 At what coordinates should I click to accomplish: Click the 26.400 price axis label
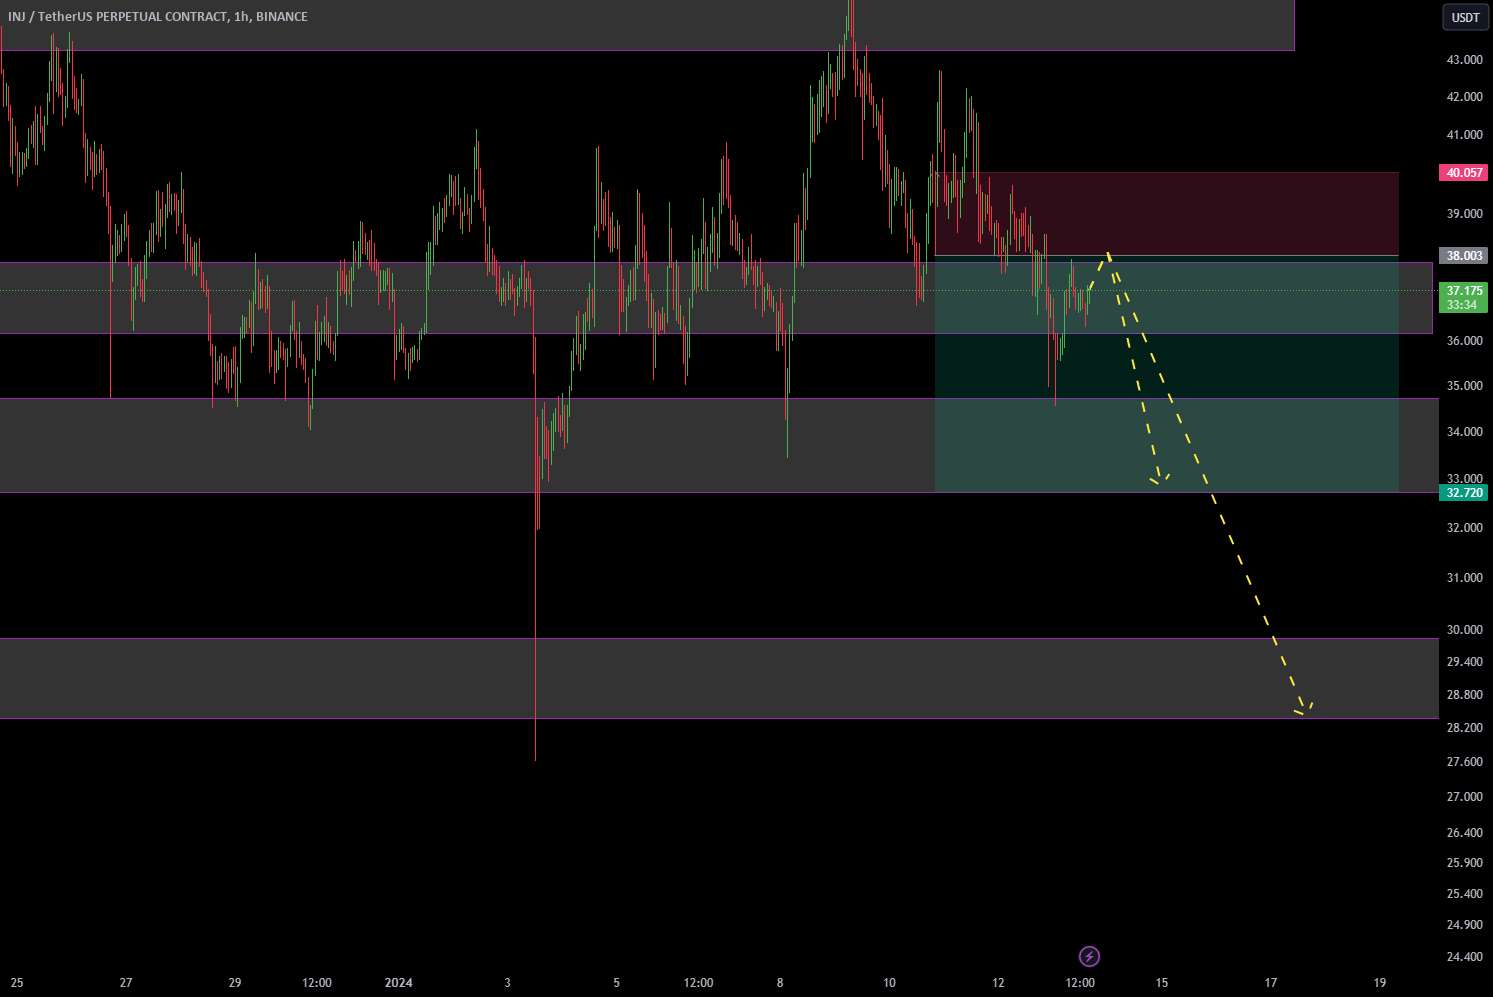tap(1464, 833)
